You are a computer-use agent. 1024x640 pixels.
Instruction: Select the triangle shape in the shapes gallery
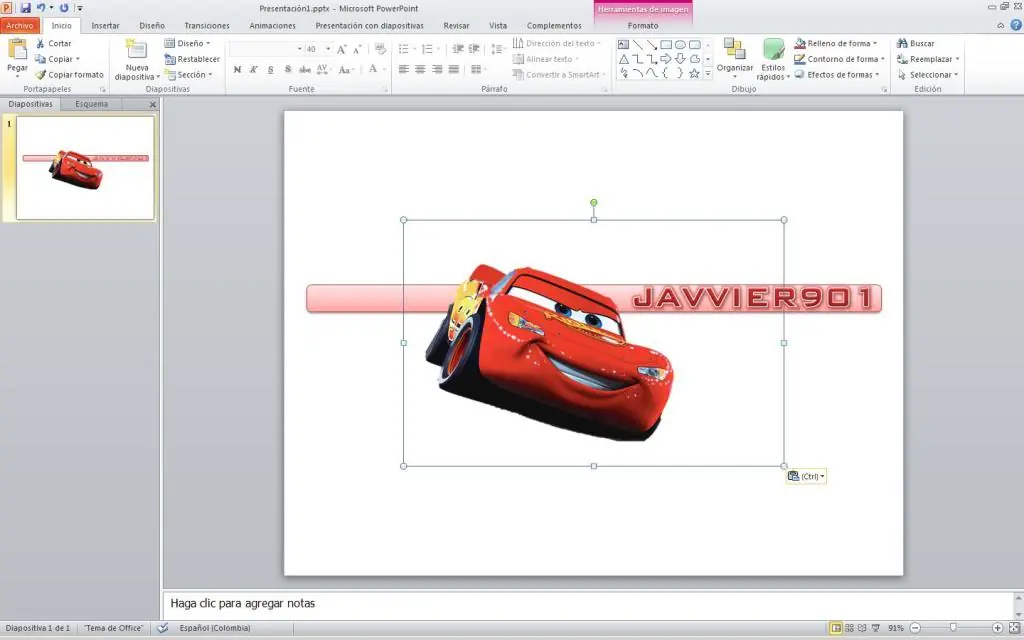click(623, 59)
